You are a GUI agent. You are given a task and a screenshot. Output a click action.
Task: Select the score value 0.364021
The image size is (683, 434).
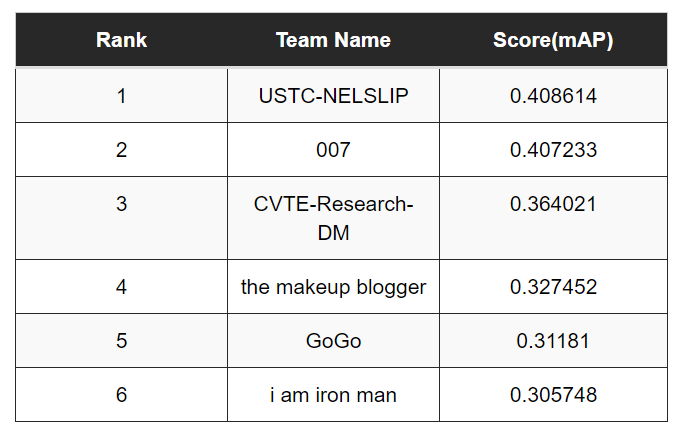(x=553, y=204)
